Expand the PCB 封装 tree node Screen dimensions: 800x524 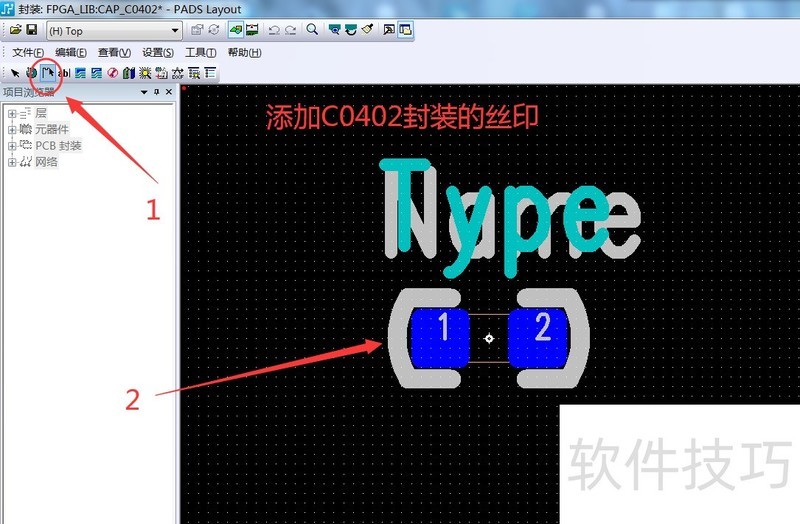12,146
